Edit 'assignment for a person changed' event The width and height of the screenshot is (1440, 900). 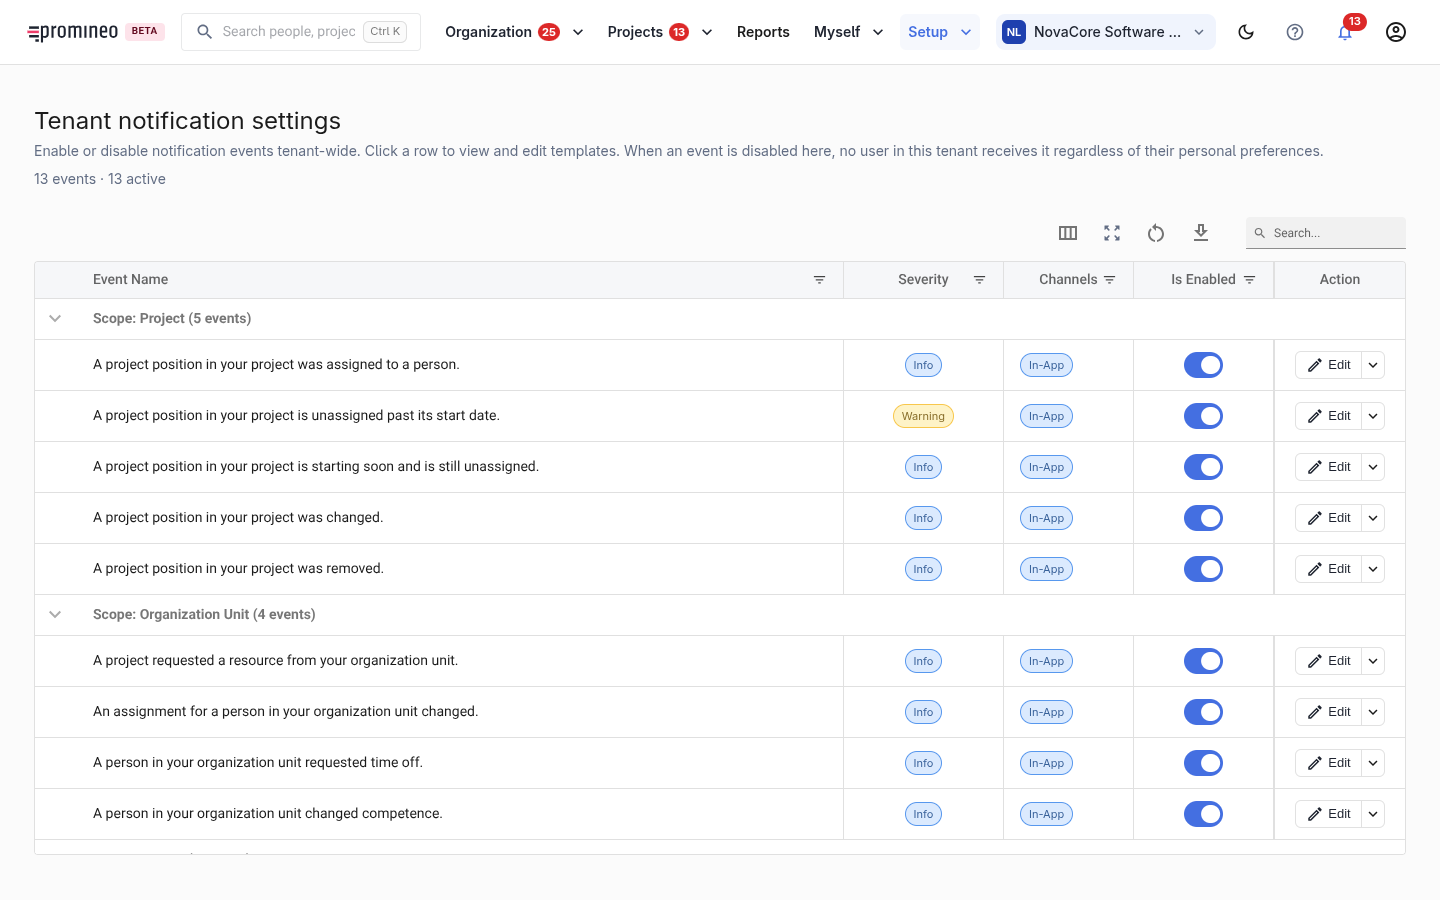click(x=1328, y=712)
